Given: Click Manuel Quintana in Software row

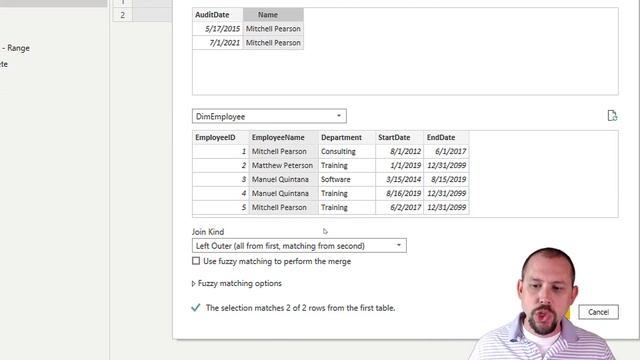Looking at the screenshot, I should click(284, 179).
